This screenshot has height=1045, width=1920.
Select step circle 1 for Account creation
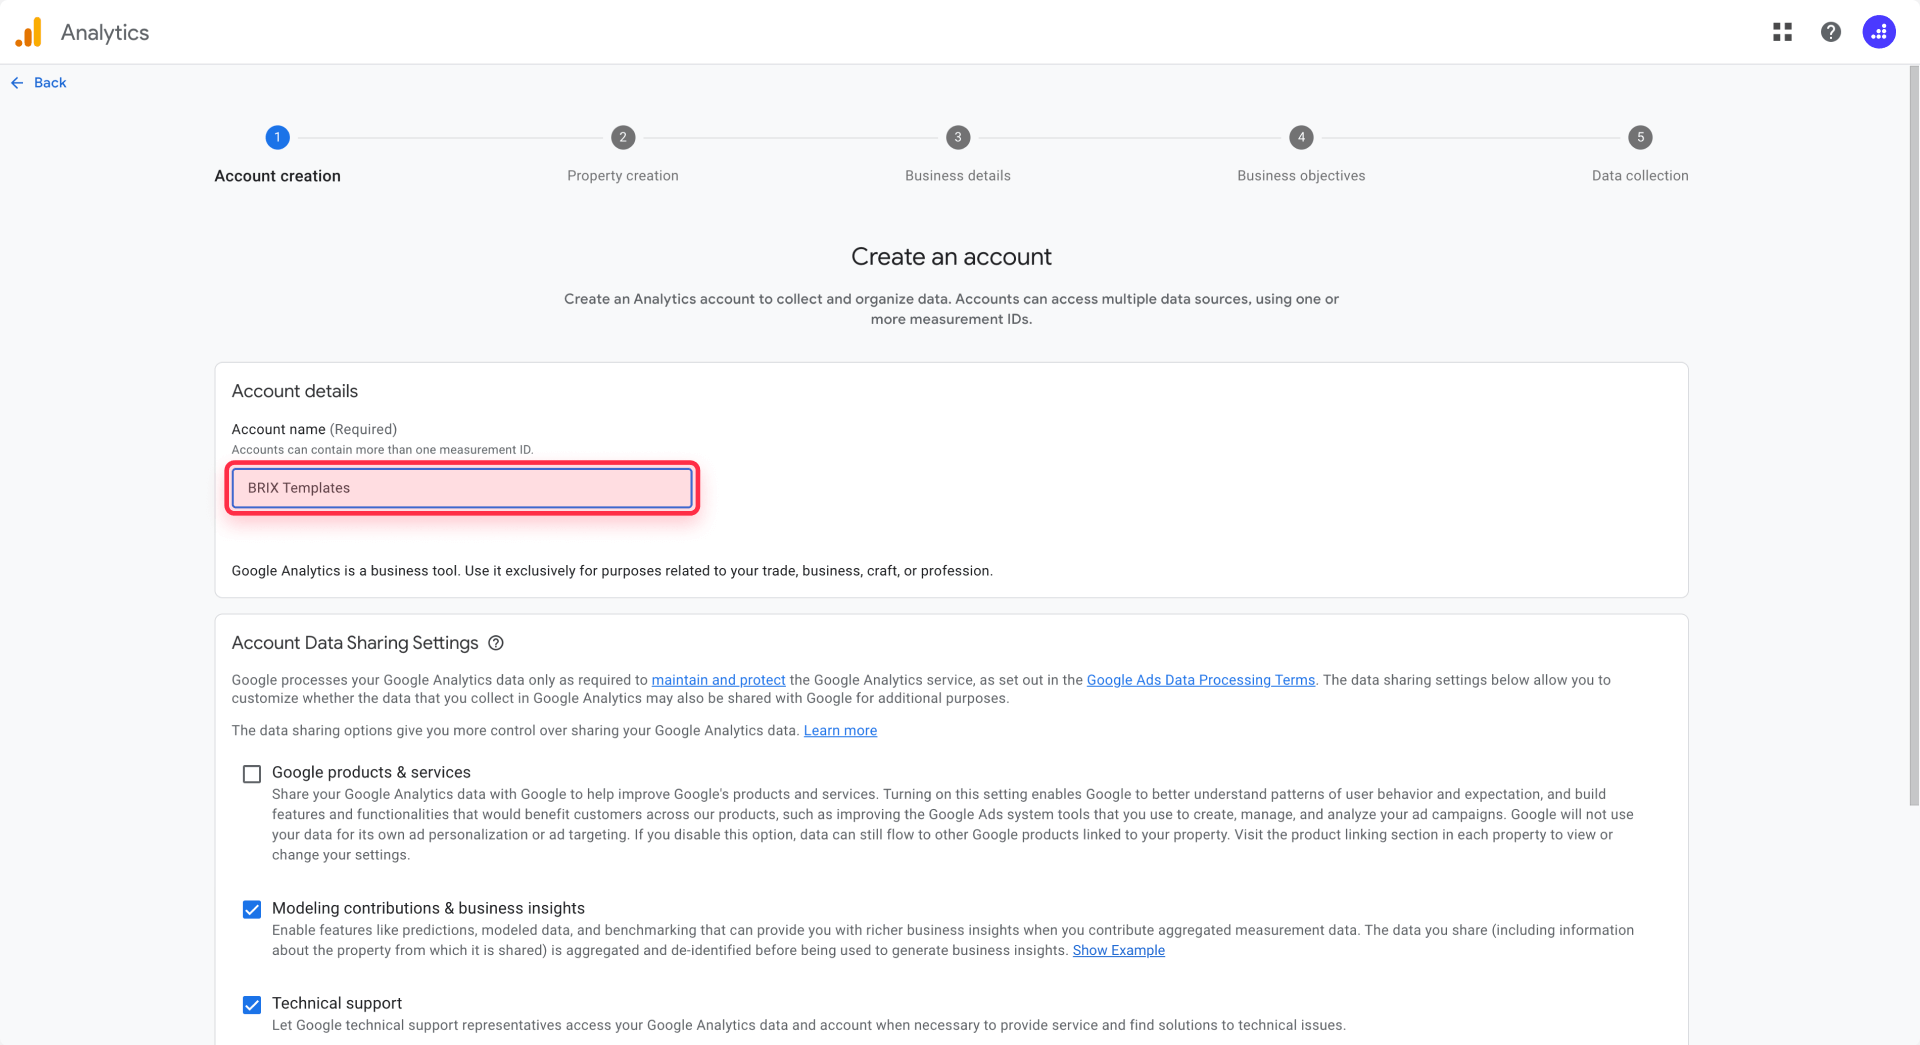277,137
